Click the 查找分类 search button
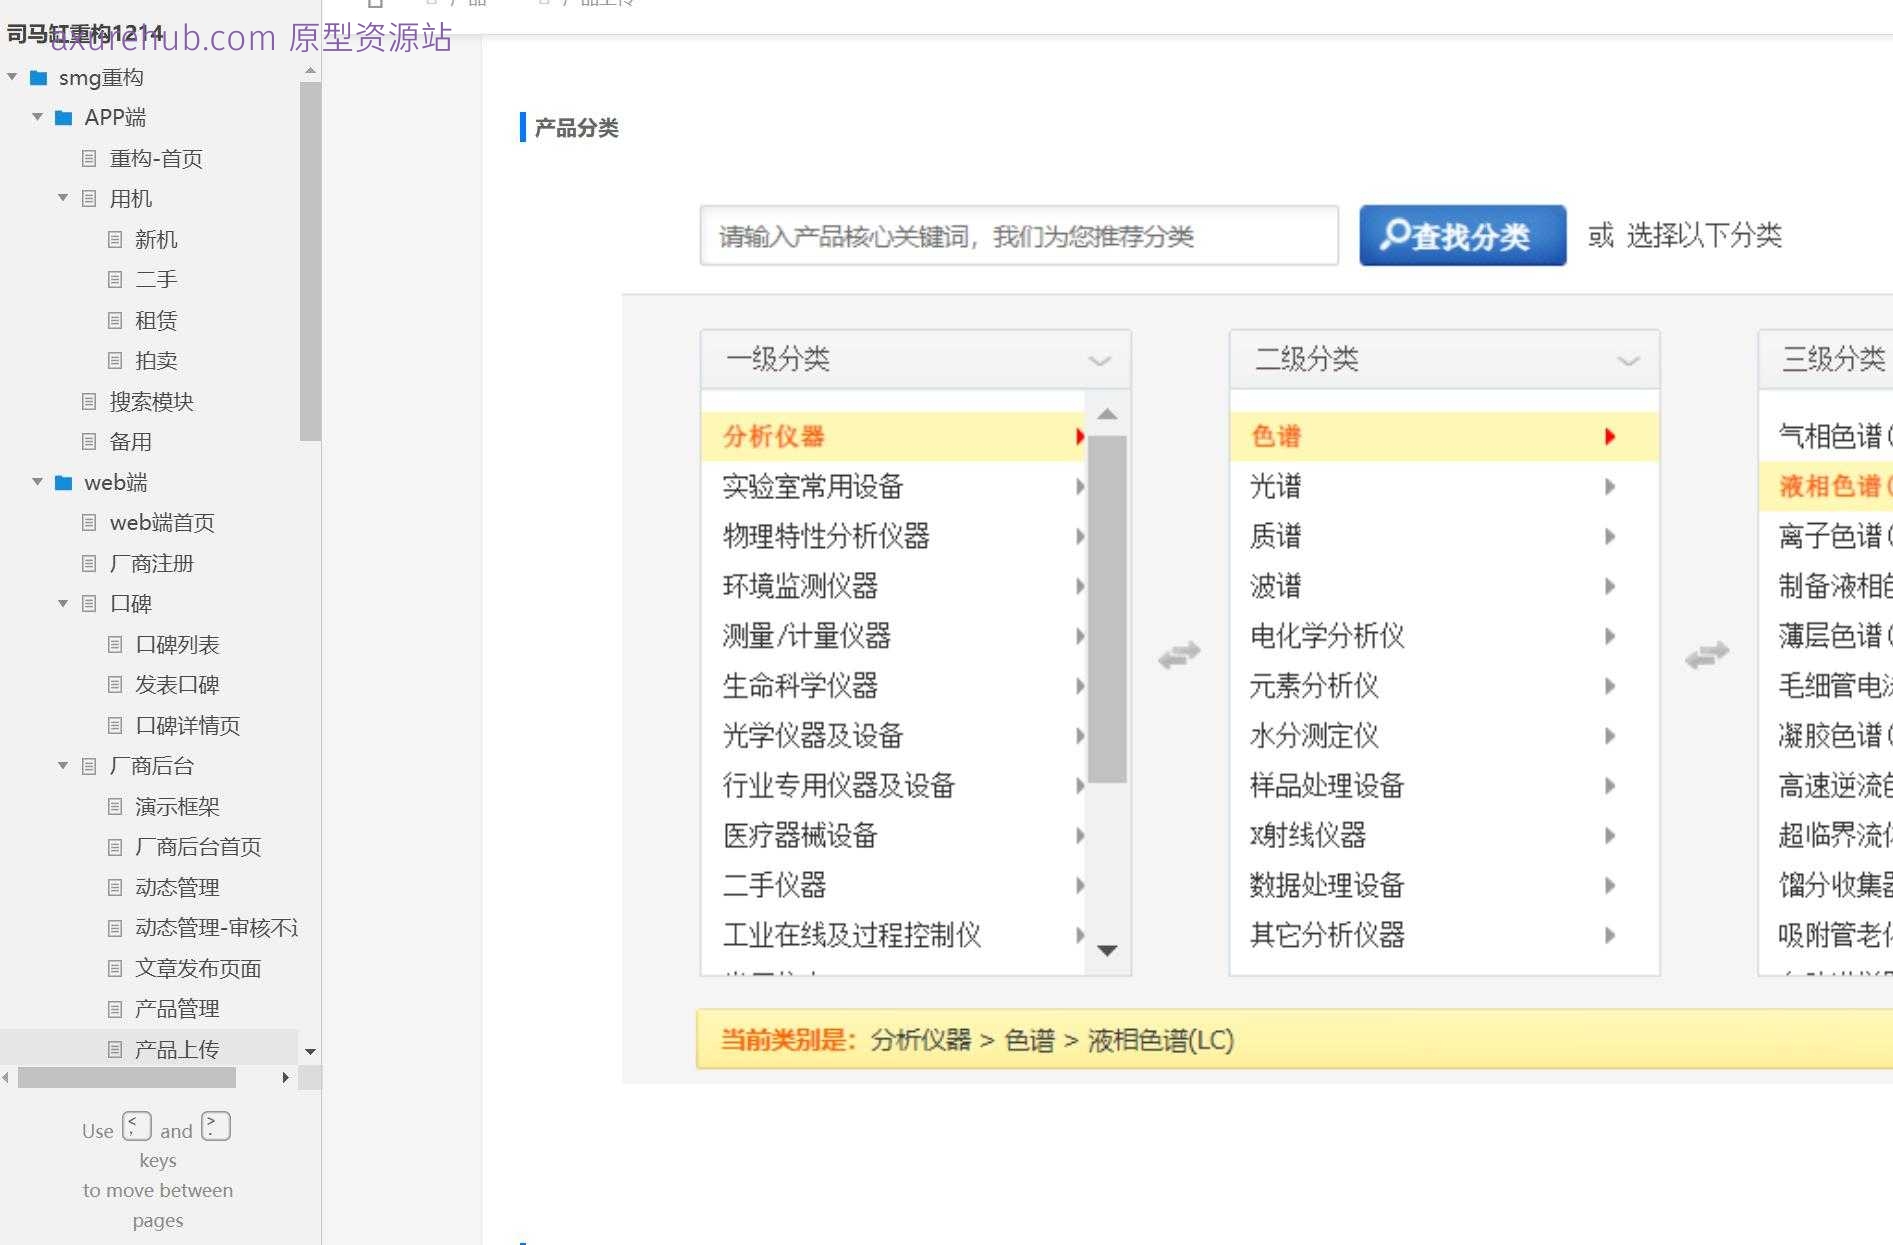 [x=1462, y=236]
